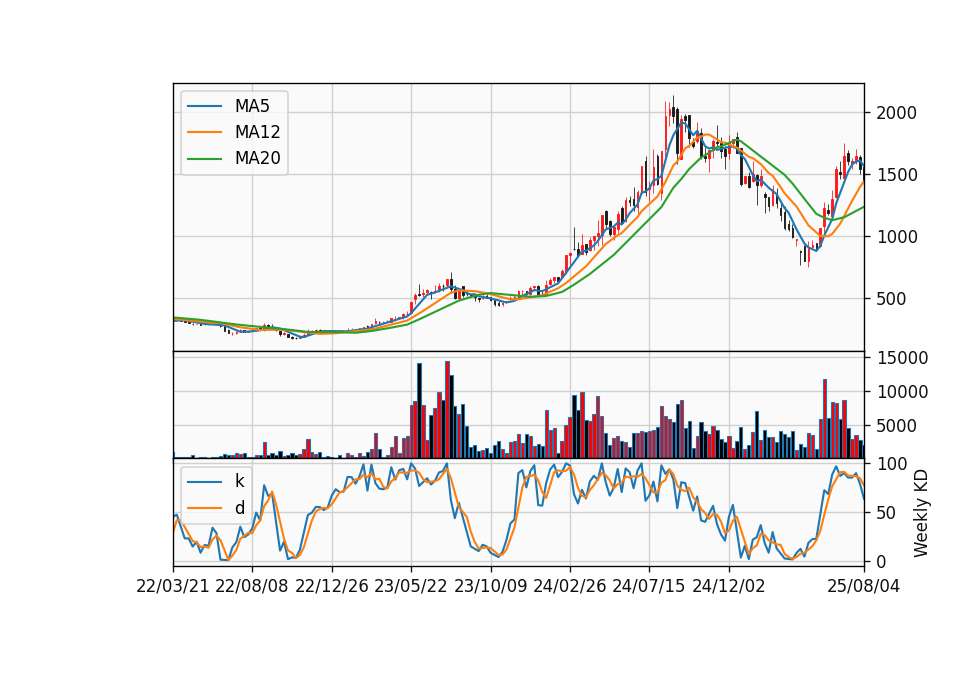
Task: Click the MA20 legend label
Action: pos(257,158)
